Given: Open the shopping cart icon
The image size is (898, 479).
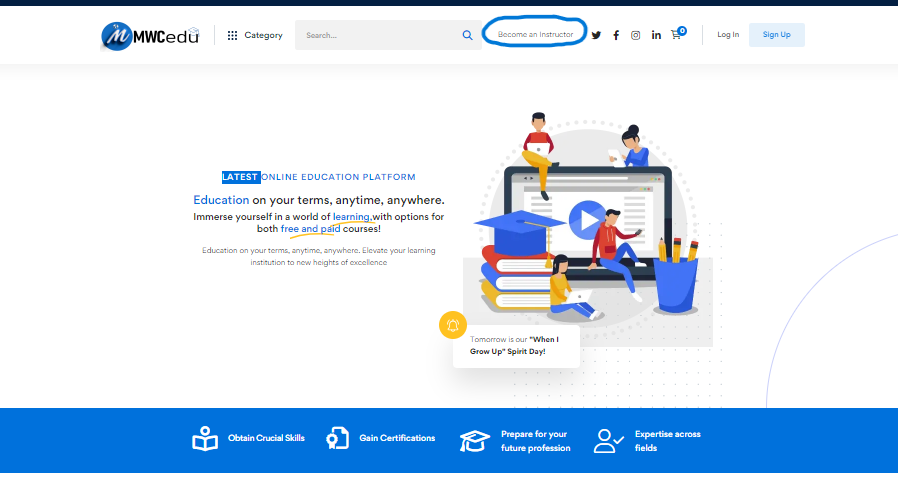Looking at the screenshot, I should click(678, 34).
